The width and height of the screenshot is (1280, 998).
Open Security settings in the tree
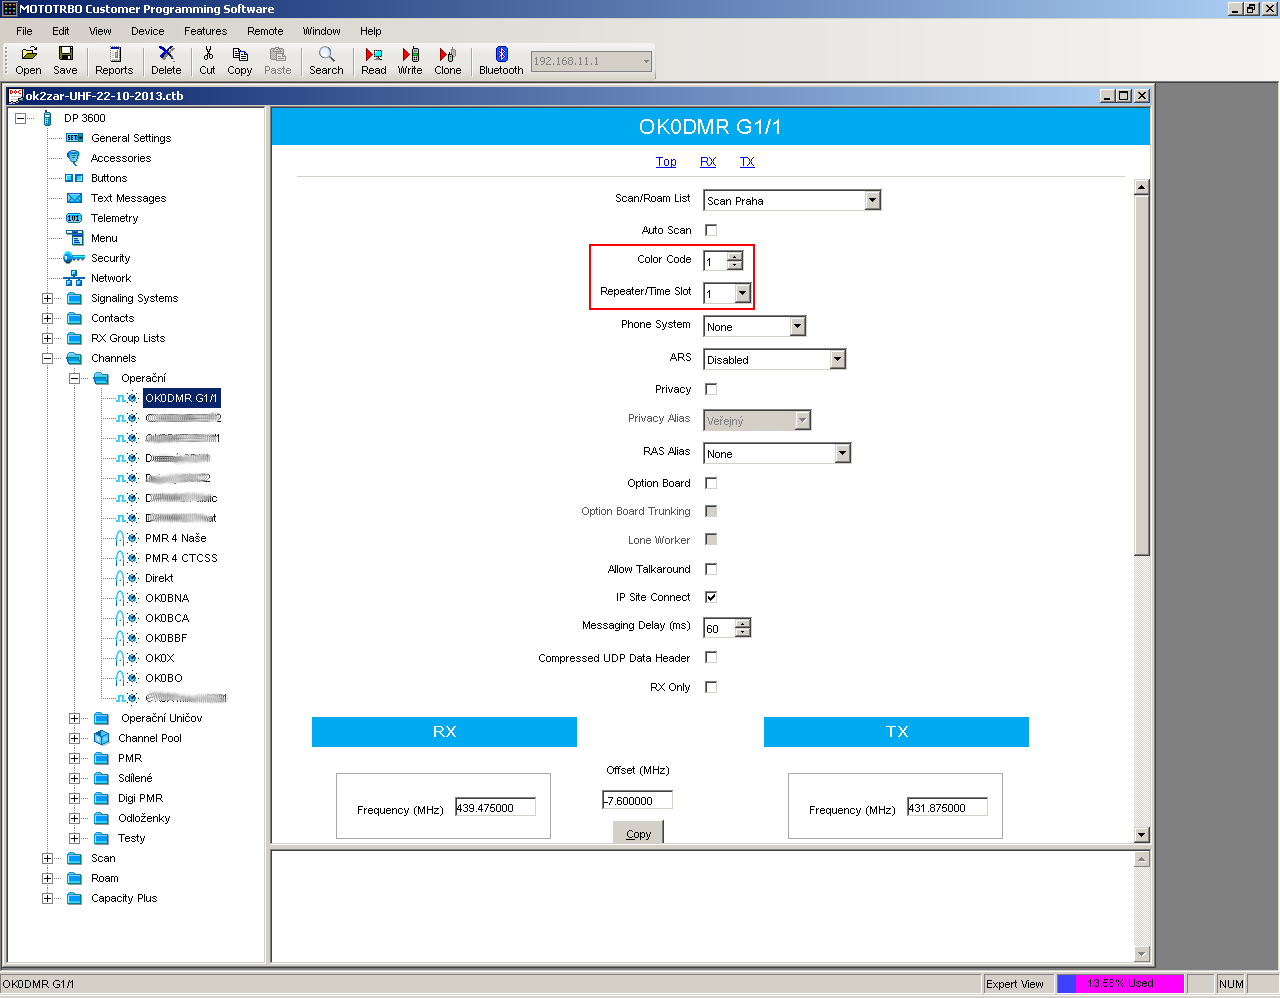coord(110,258)
